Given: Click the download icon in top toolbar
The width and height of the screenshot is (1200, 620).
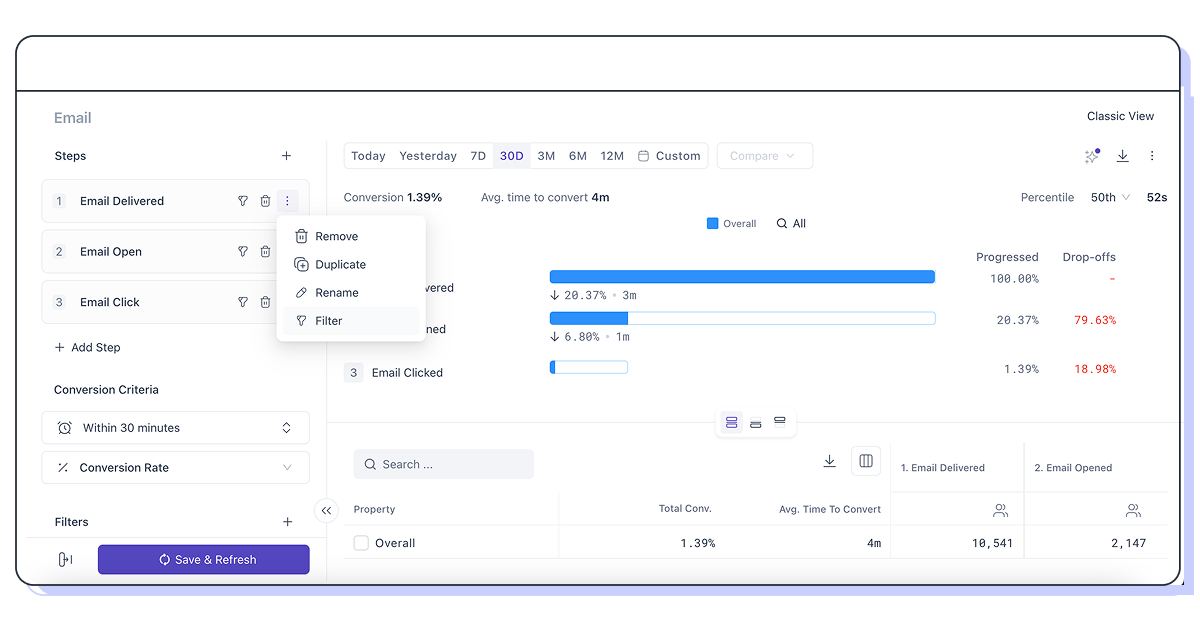Looking at the screenshot, I should [1123, 156].
